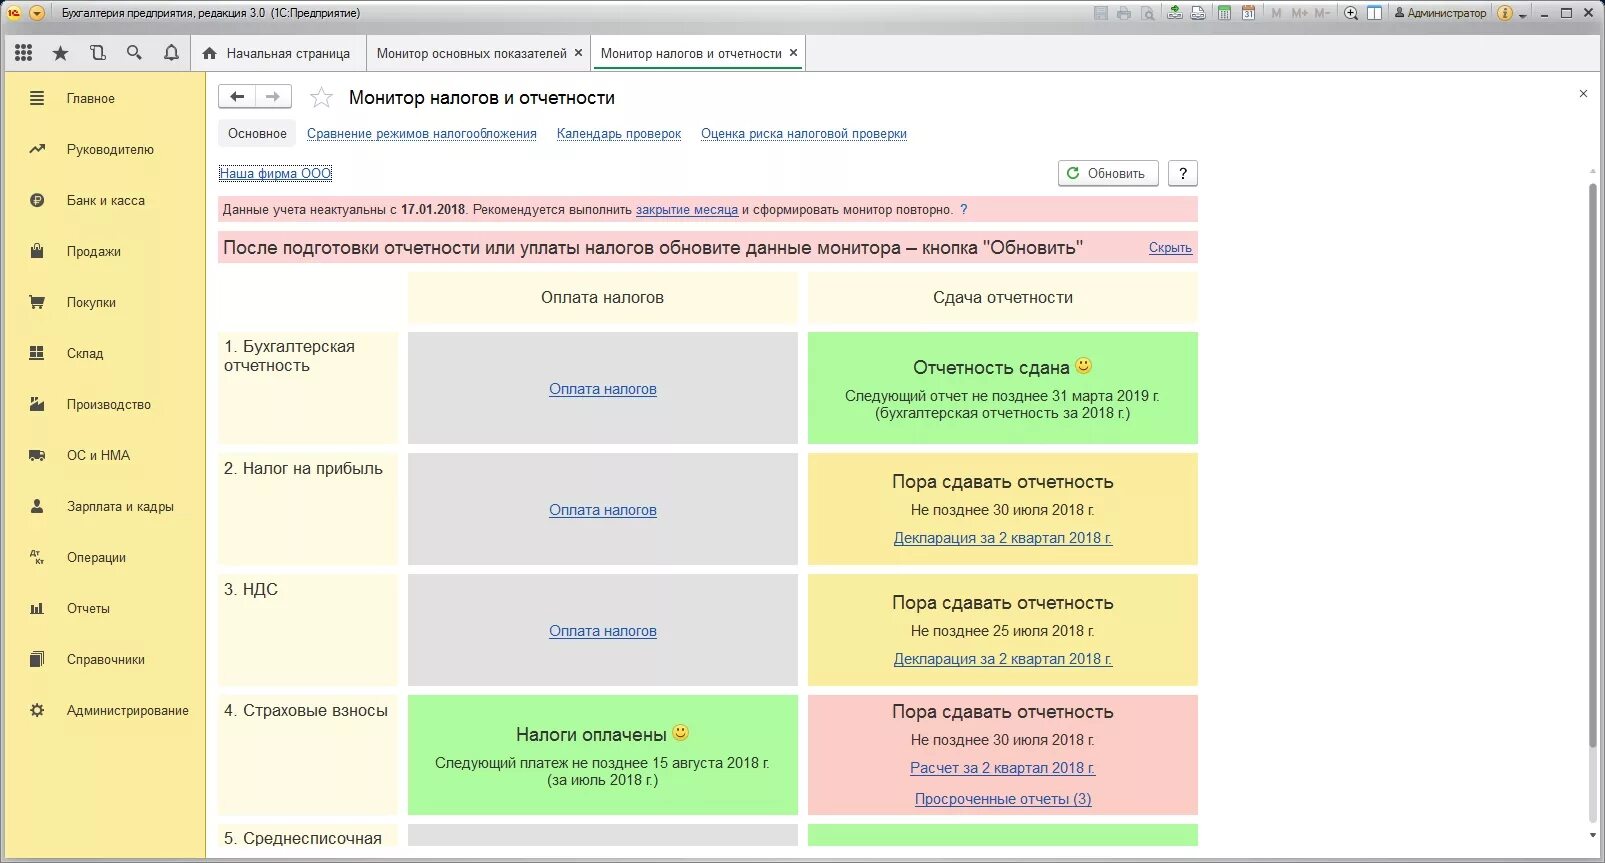Screen dimensions: 1605x863
Task: Open Расчет за 2 квартал 2018 link
Action: pos(1003,768)
